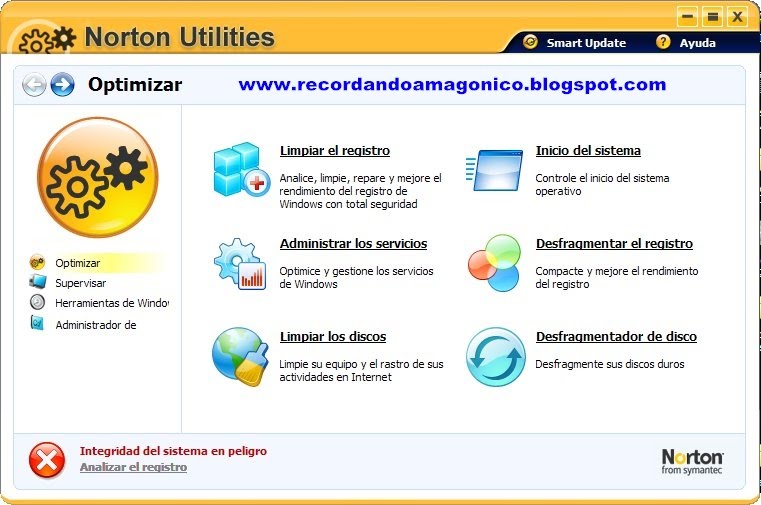
Task: Select Supervisar in the sidebar
Action: tap(81, 283)
